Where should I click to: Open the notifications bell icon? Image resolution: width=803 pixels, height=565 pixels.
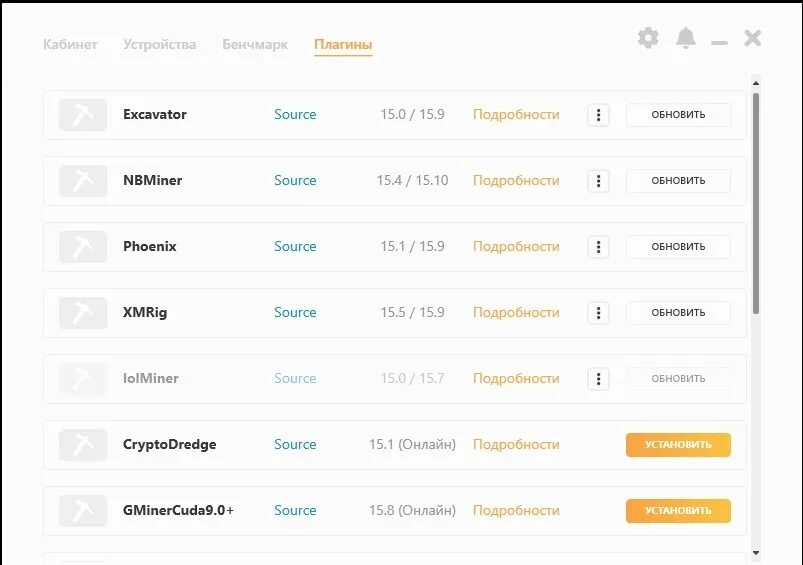[685, 38]
